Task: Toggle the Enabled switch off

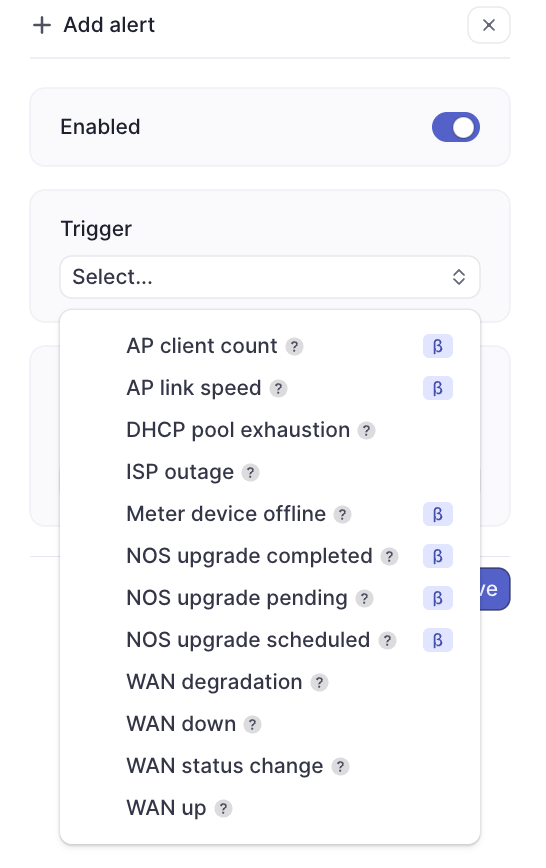Action: tap(456, 127)
